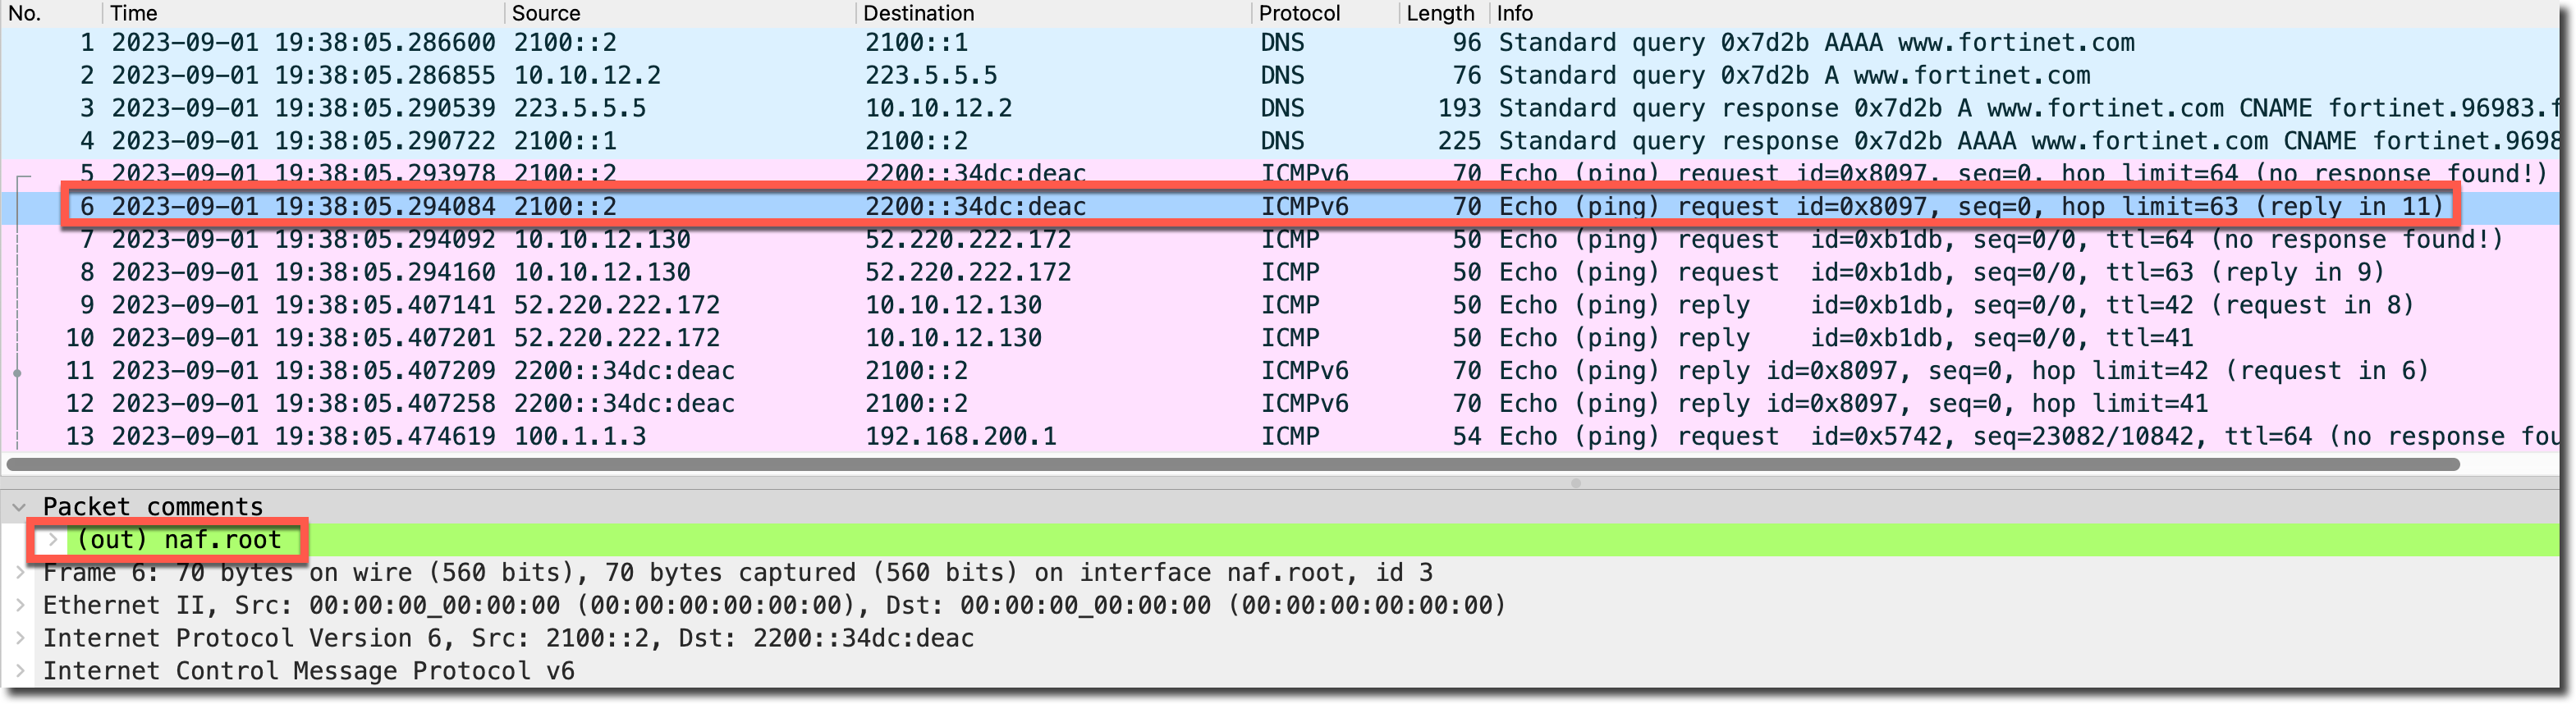Expand Internet Protocol Version 6 row
Screen dimensions: 2576x704
19,639
